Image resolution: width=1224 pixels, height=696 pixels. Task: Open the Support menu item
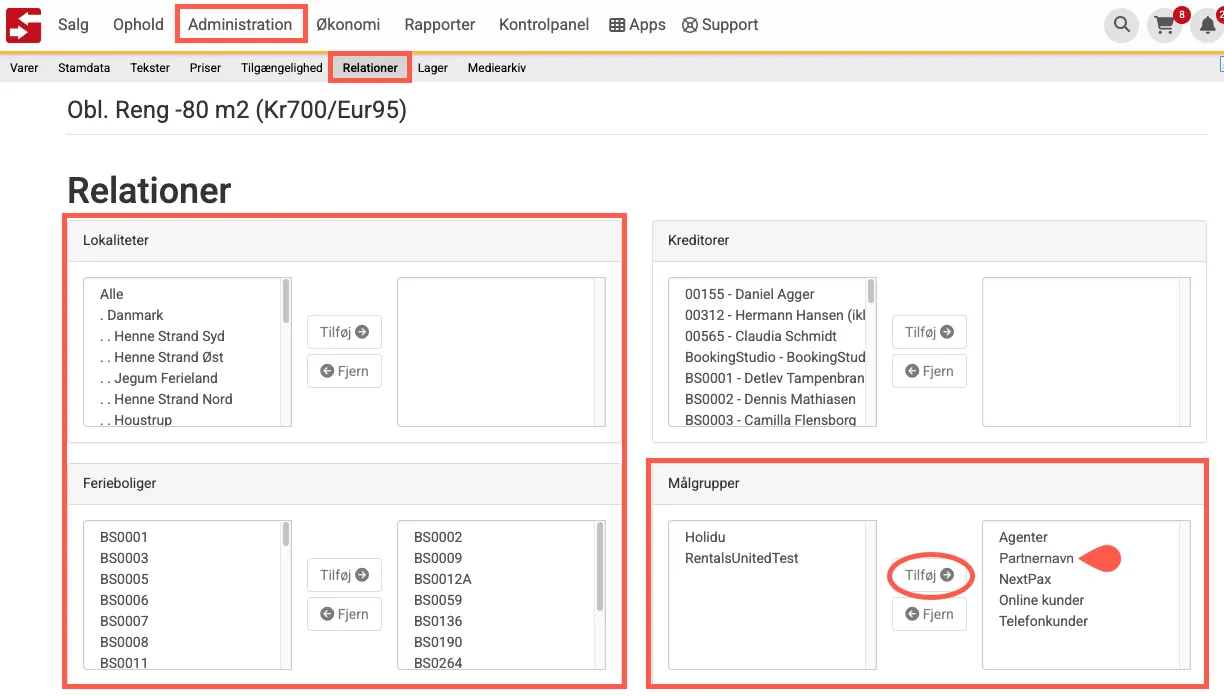(720, 25)
